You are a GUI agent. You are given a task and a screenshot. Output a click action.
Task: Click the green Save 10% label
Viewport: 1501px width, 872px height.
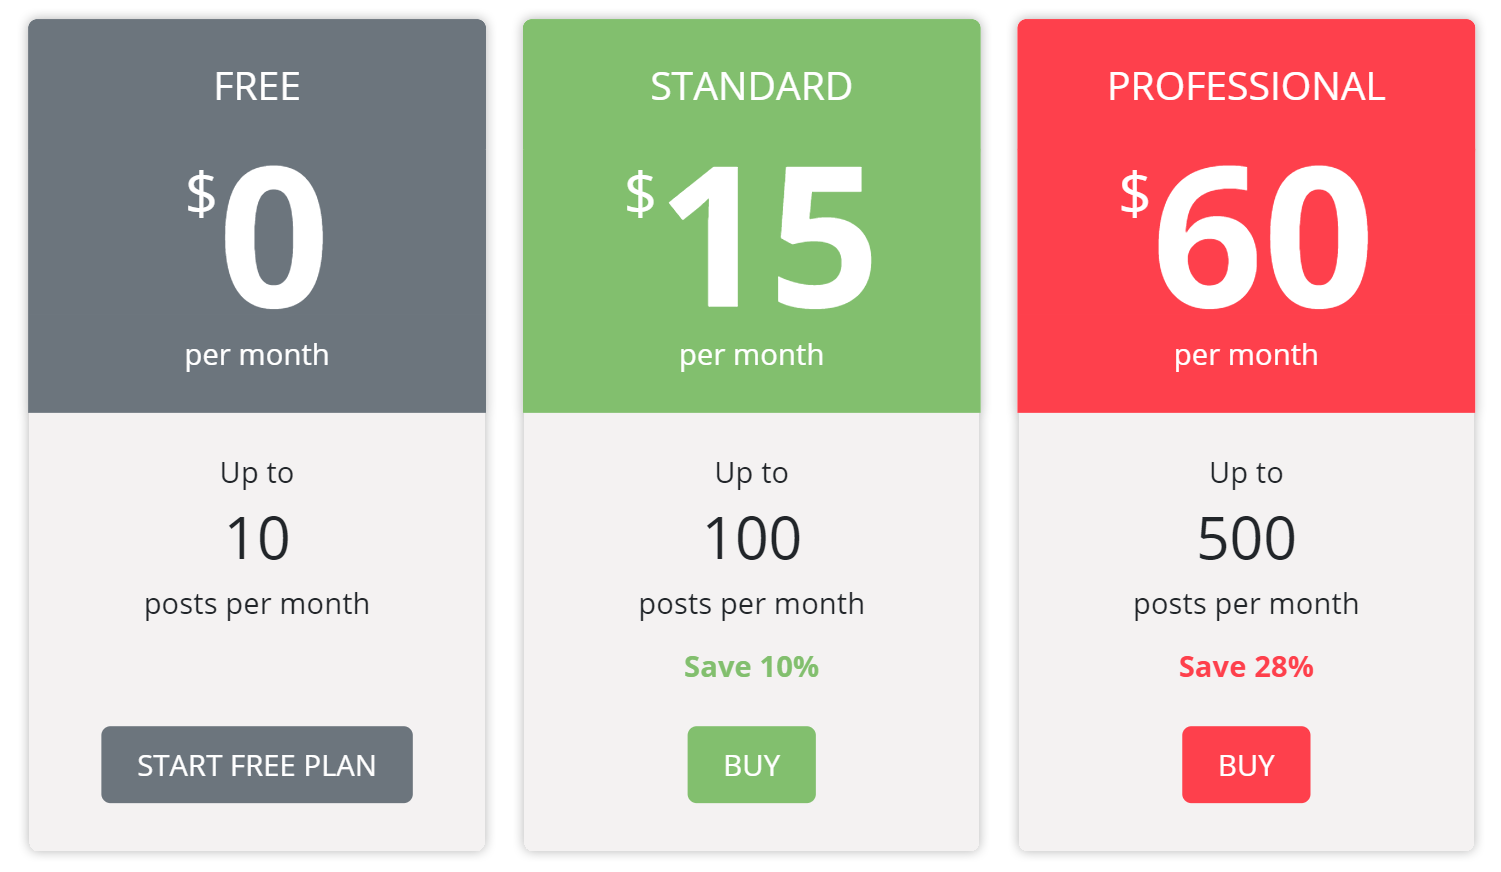(x=751, y=667)
